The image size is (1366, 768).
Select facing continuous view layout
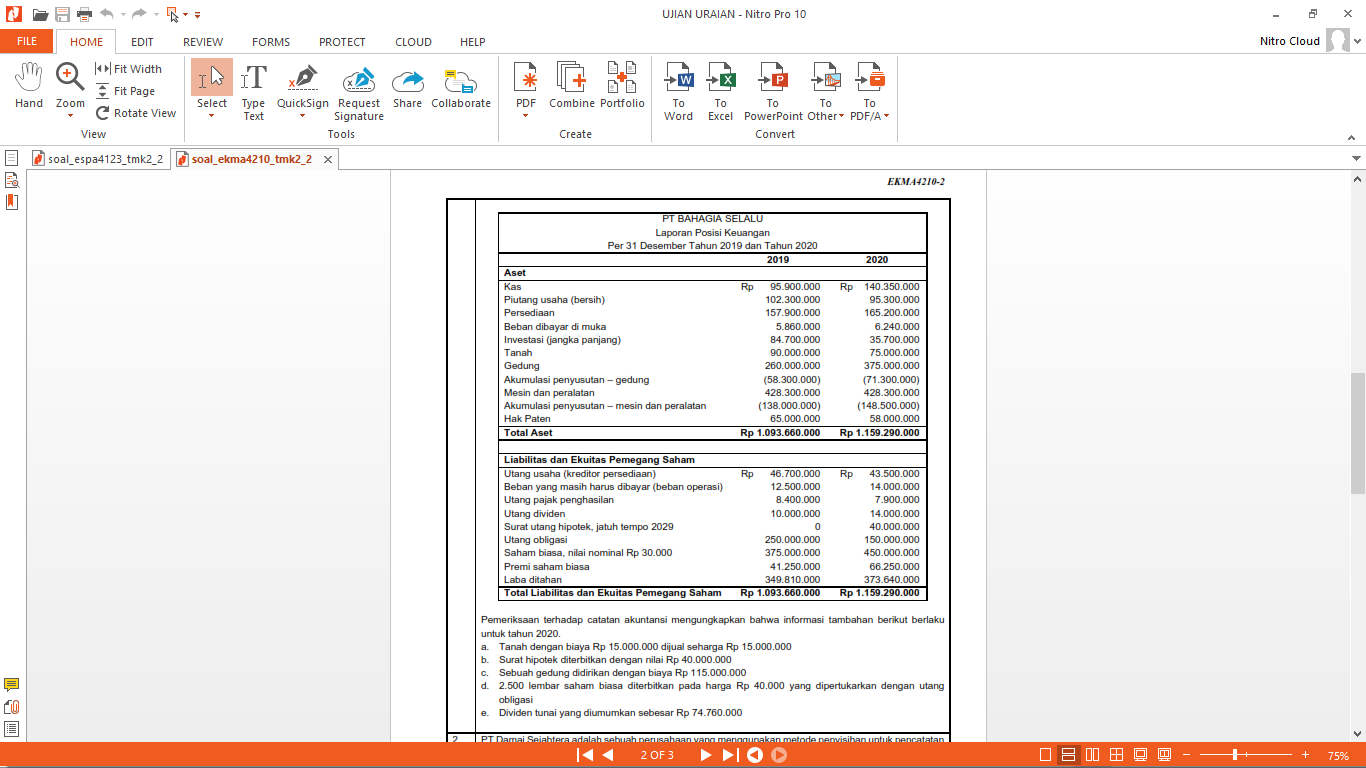[x=1117, y=755]
